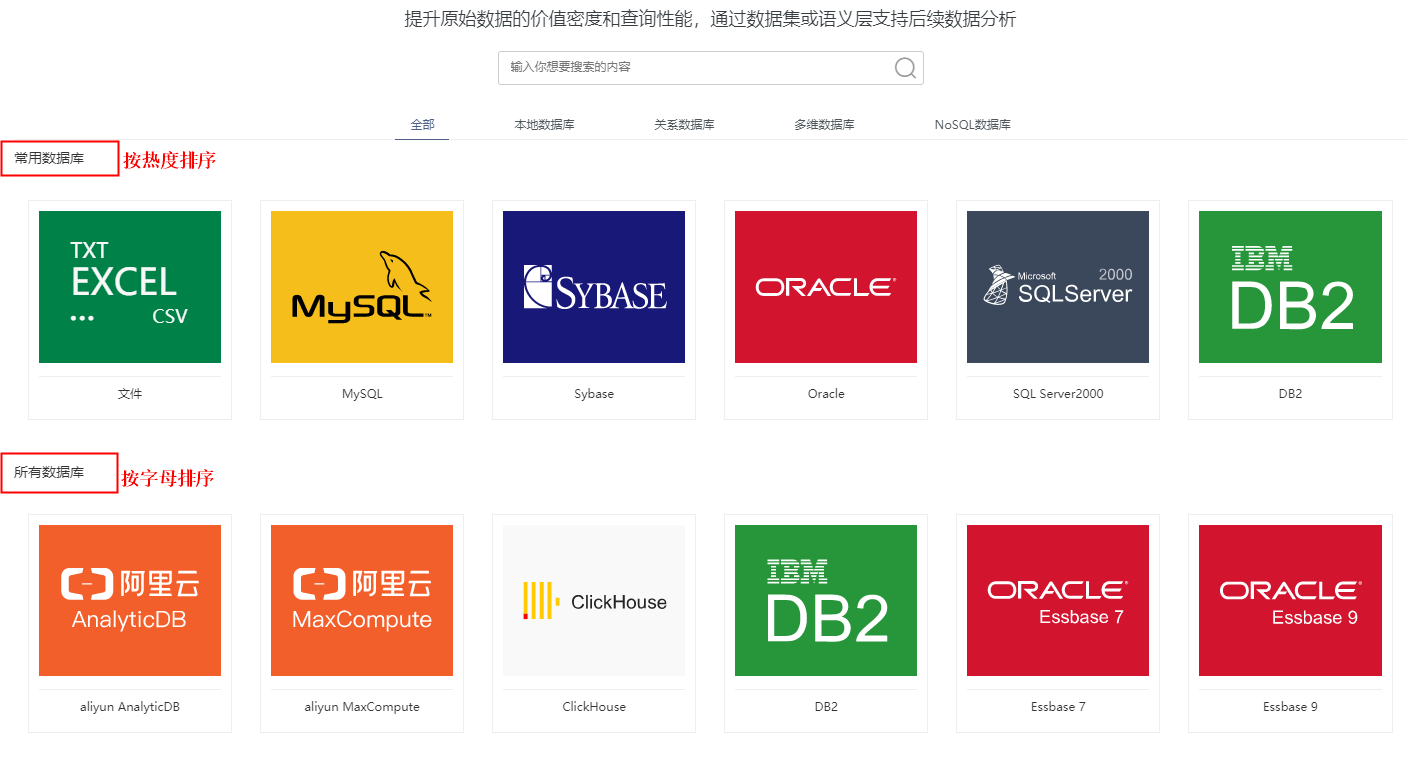Go to the 多维数据库 tab

pos(824,125)
